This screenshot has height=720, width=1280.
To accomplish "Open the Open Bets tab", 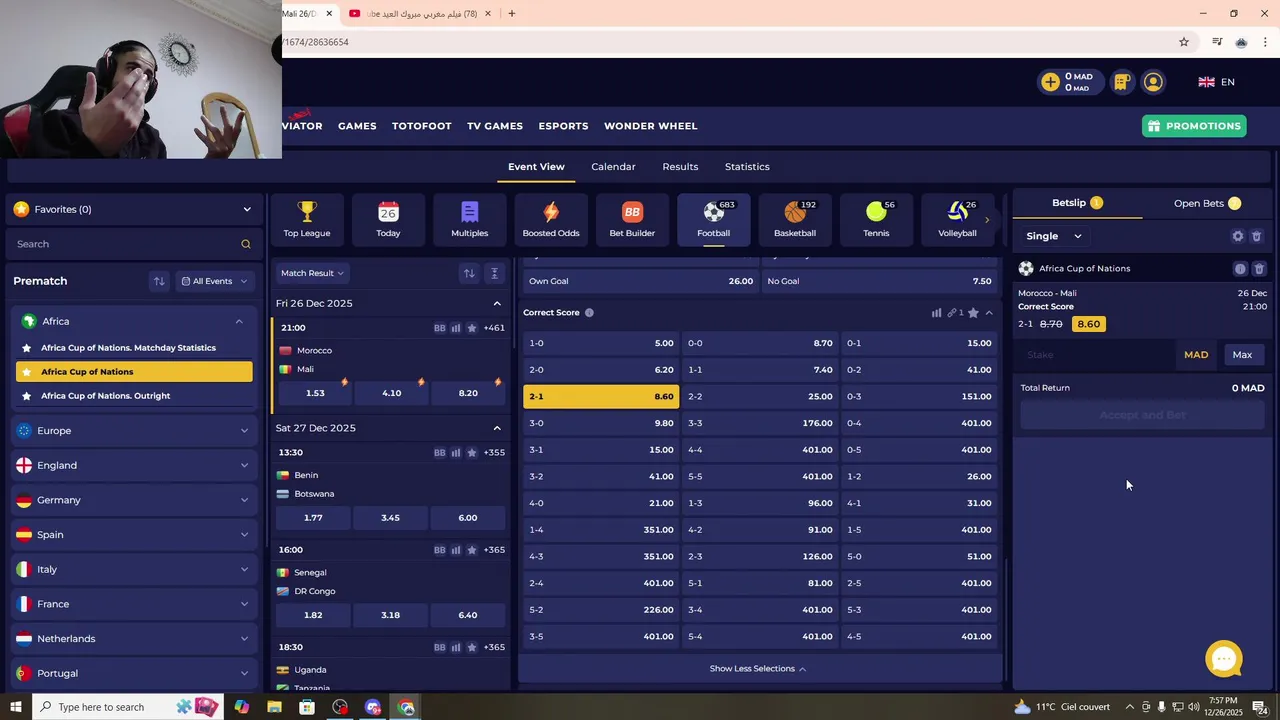I will [1207, 203].
